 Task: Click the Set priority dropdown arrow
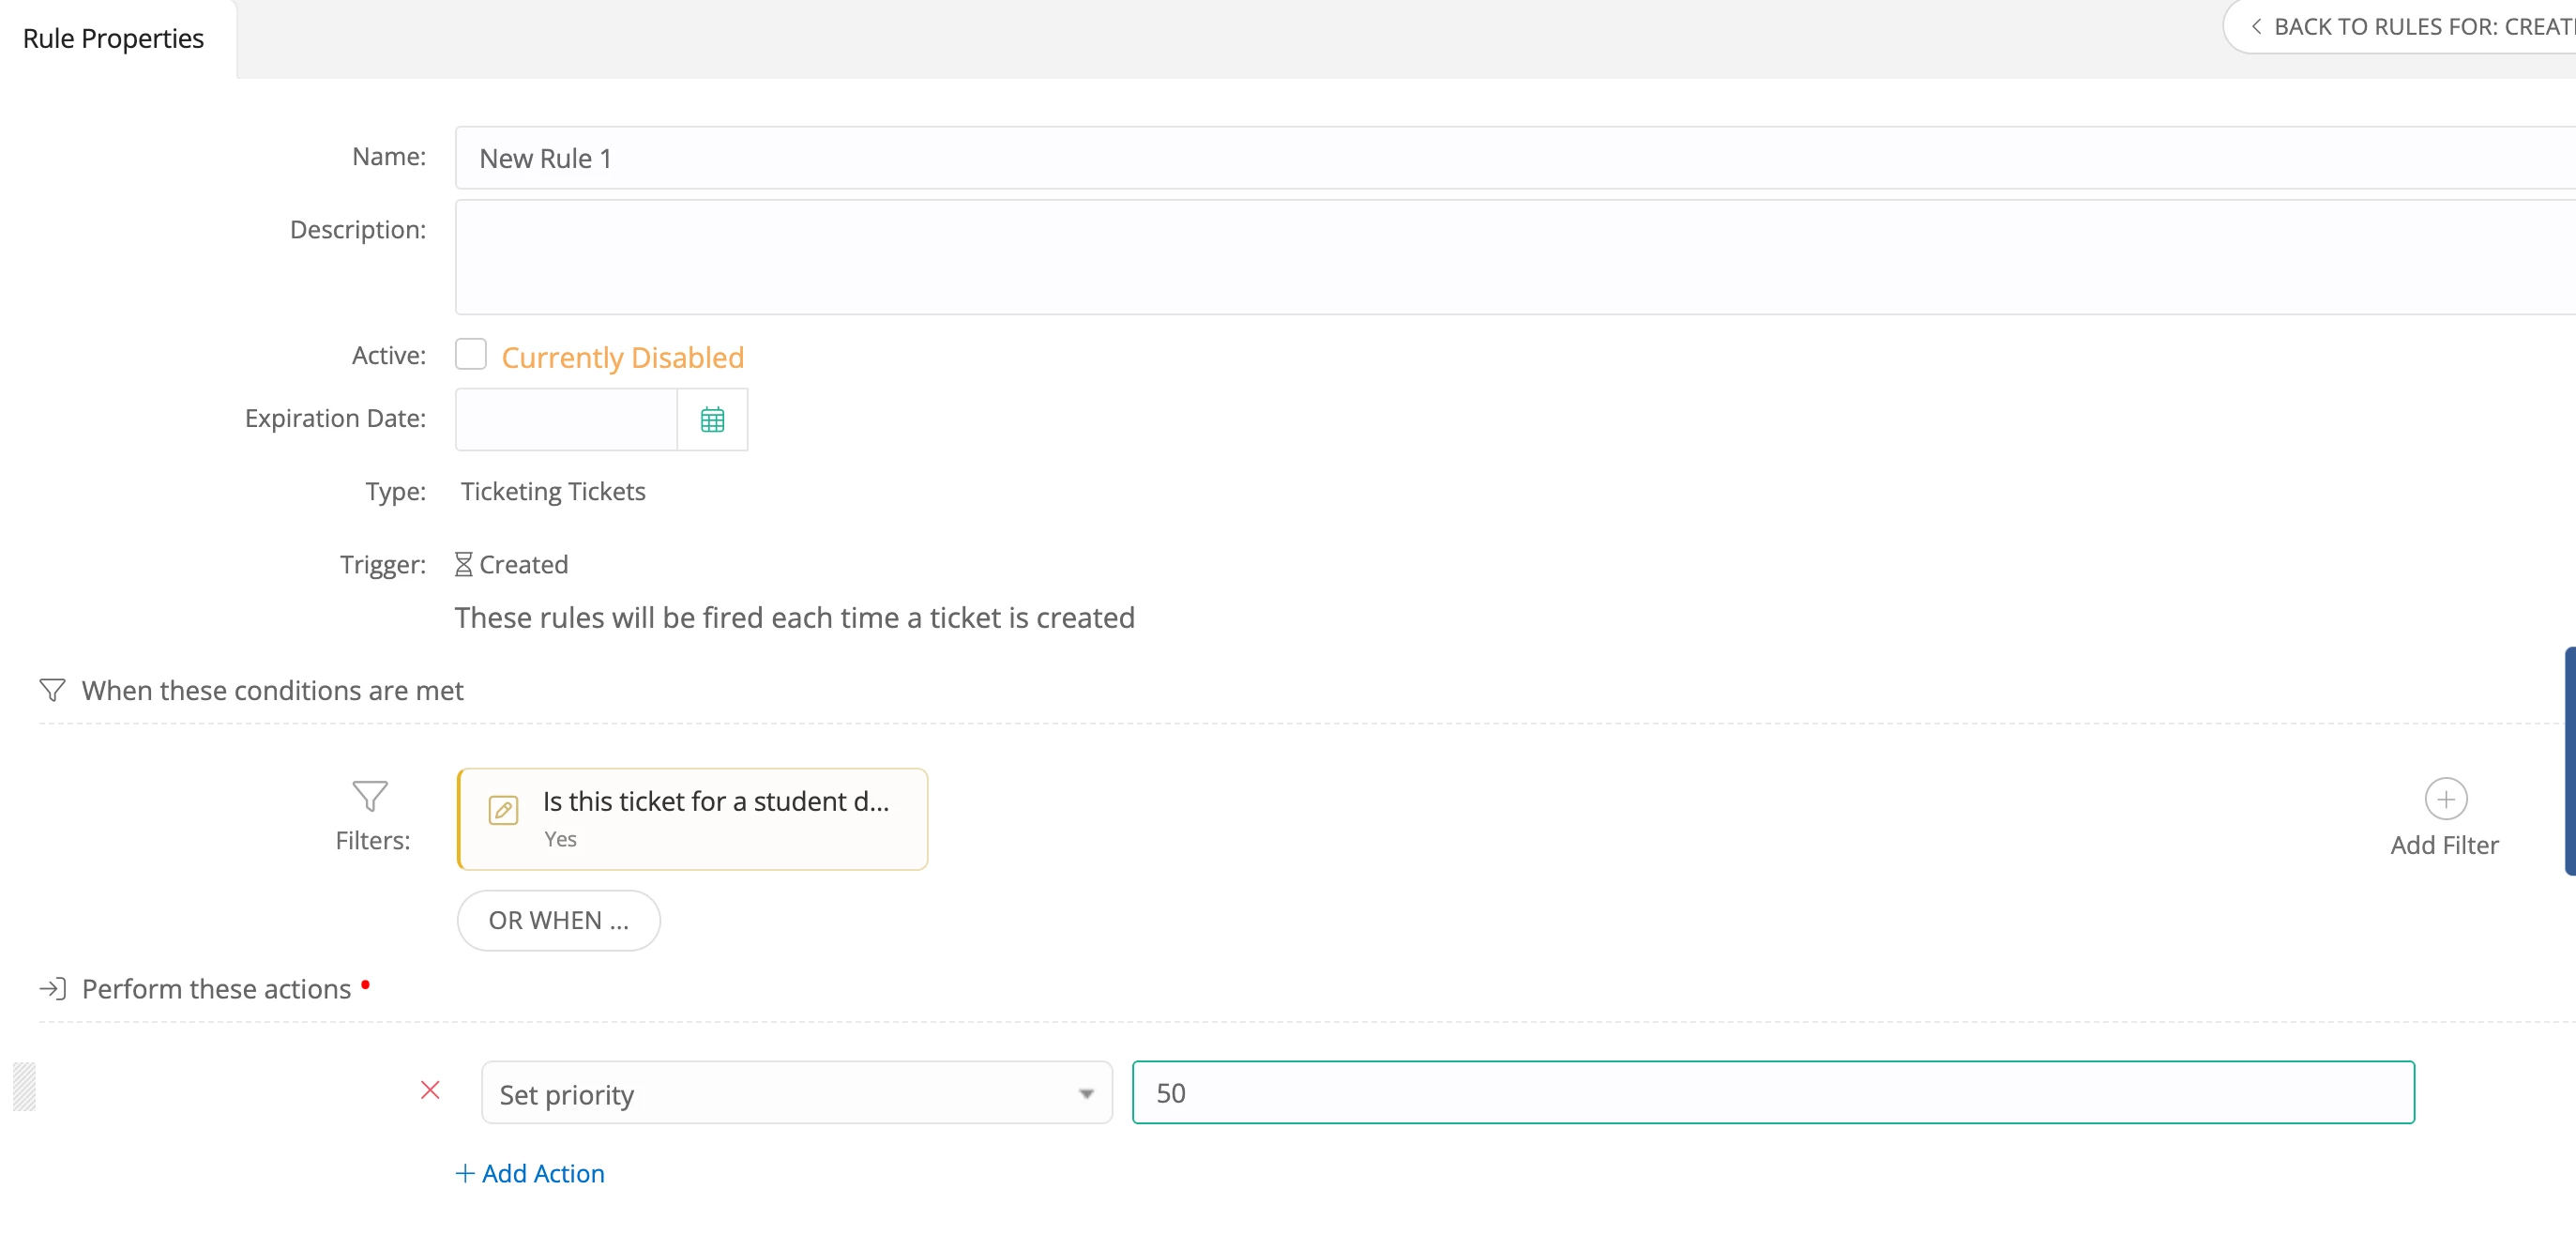point(1086,1094)
